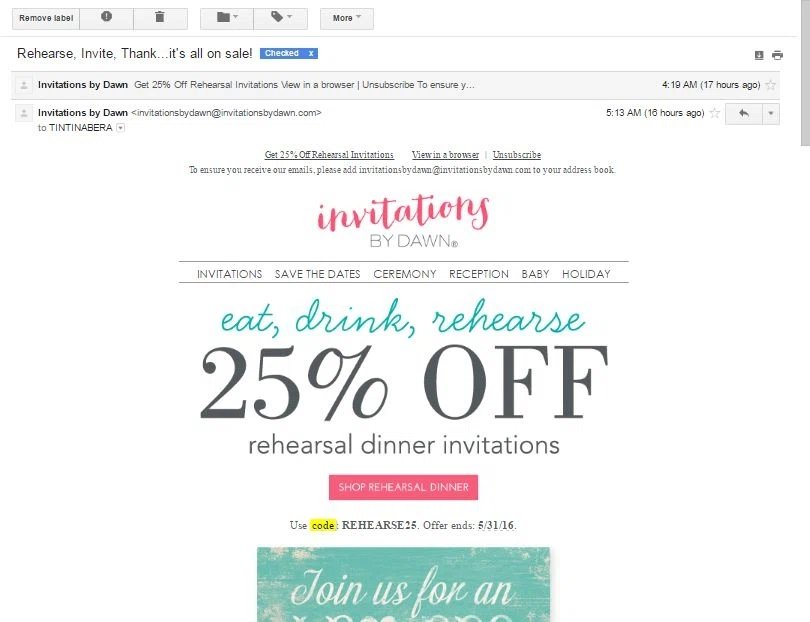Remove the Checked label via its x
810x622 pixels.
tap(311, 53)
